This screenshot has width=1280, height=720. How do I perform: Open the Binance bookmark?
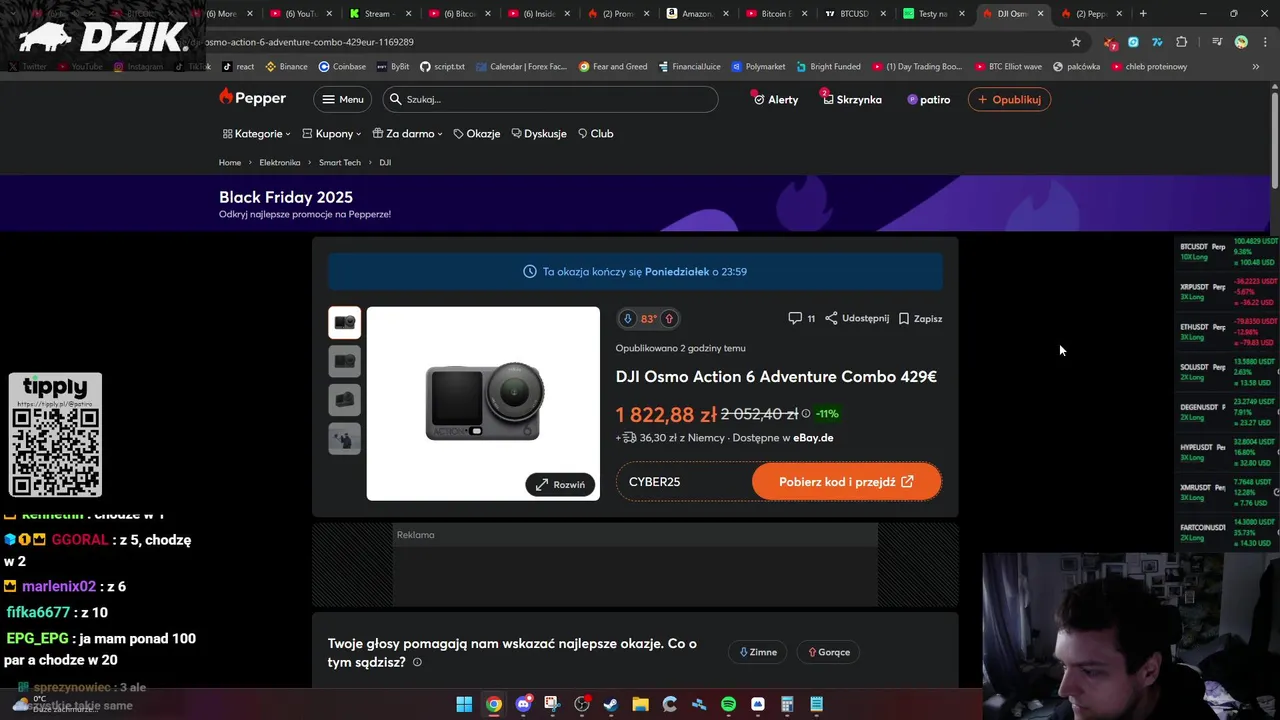[x=286, y=66]
